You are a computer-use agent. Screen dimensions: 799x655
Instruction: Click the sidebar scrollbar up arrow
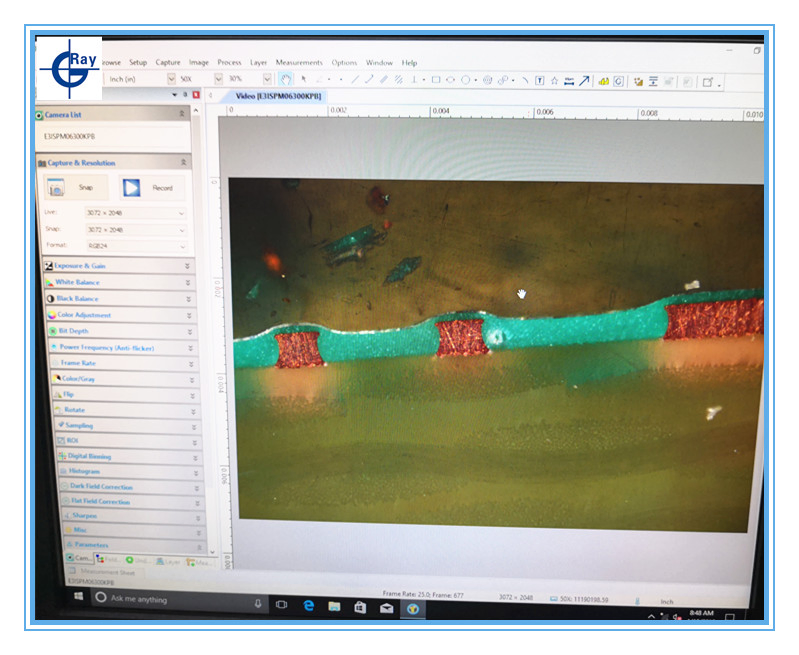pyautogui.click(x=196, y=111)
